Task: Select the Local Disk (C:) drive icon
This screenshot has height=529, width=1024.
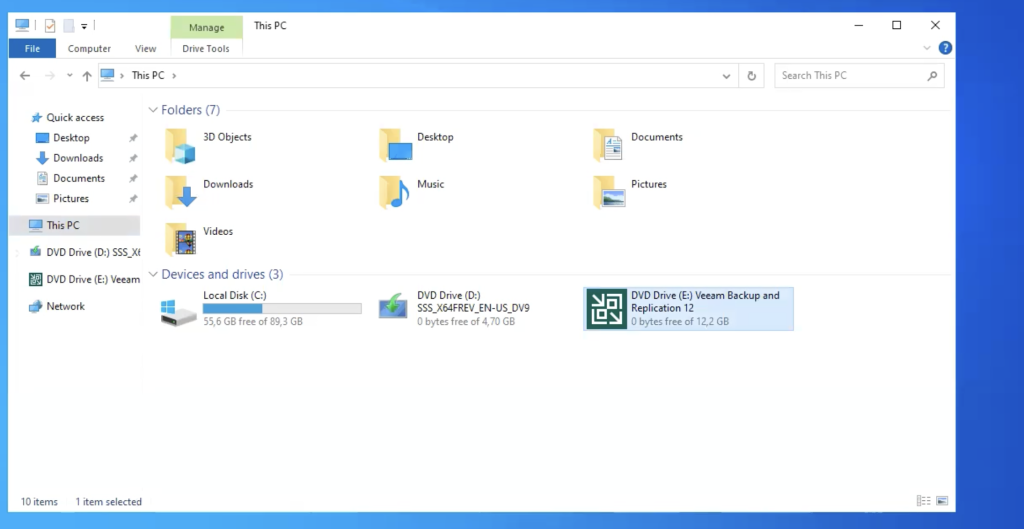Action: click(178, 312)
